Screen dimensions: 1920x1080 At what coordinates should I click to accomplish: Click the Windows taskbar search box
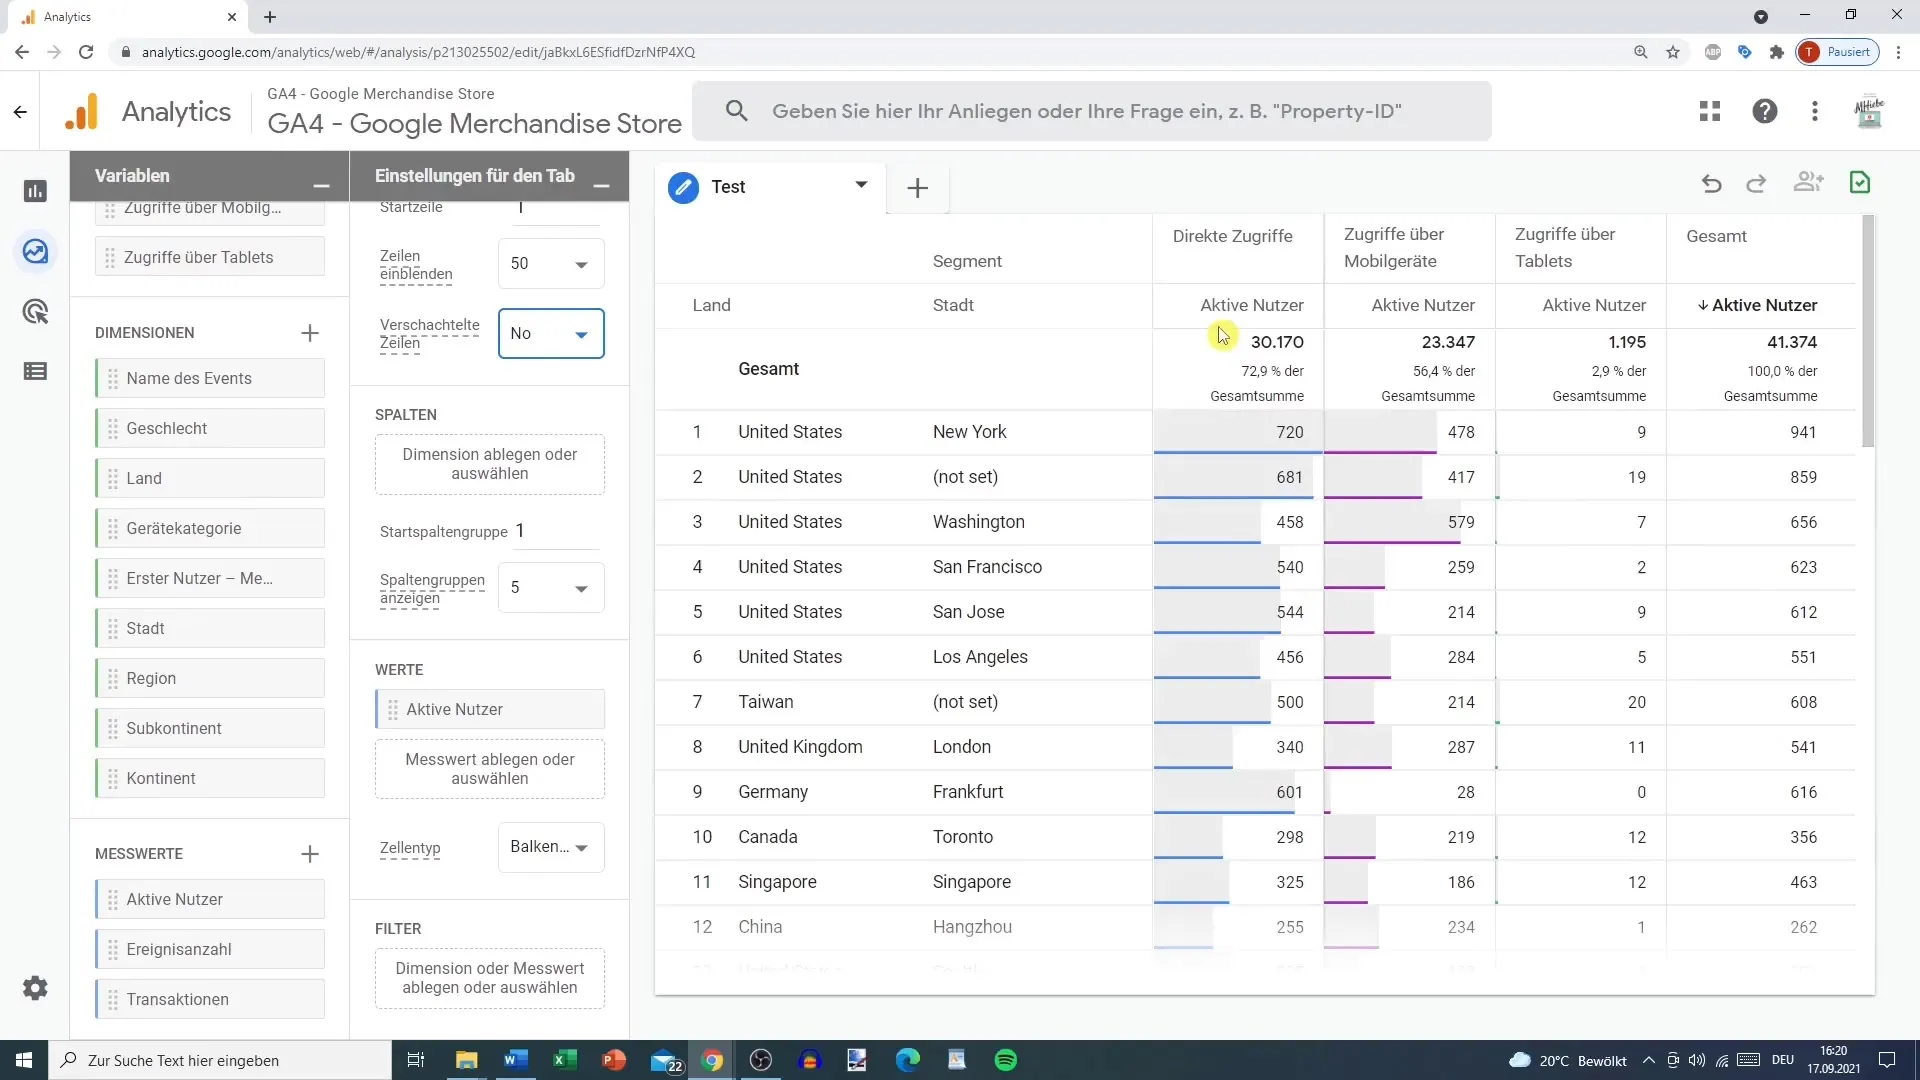point(220,1060)
